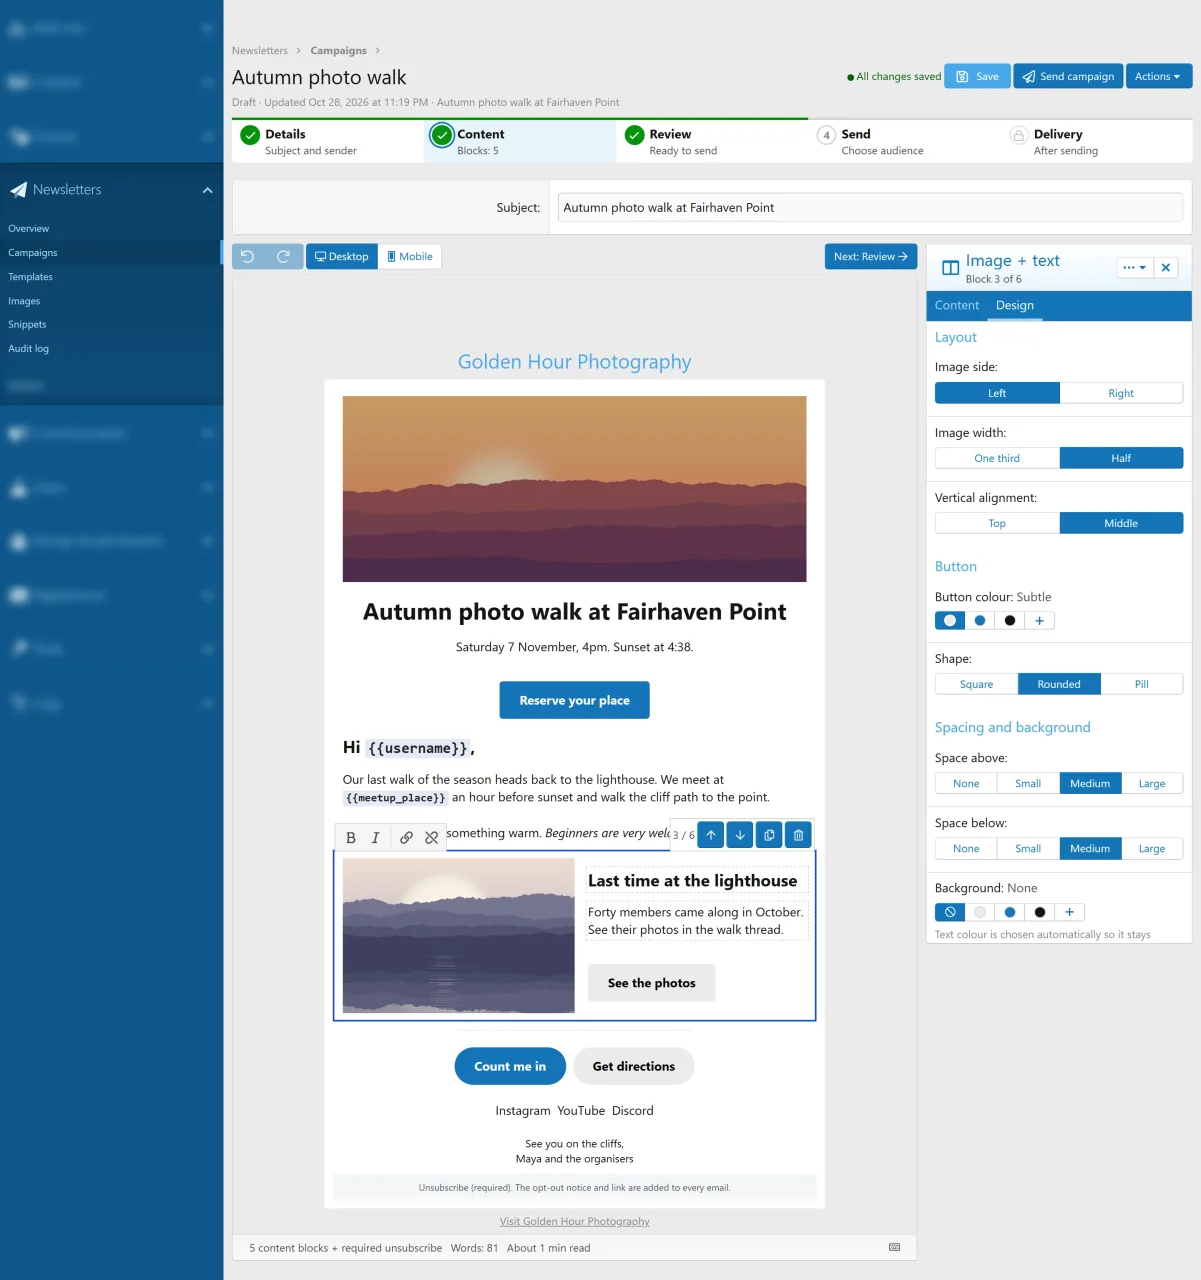Switch to the Content tab

tap(957, 305)
